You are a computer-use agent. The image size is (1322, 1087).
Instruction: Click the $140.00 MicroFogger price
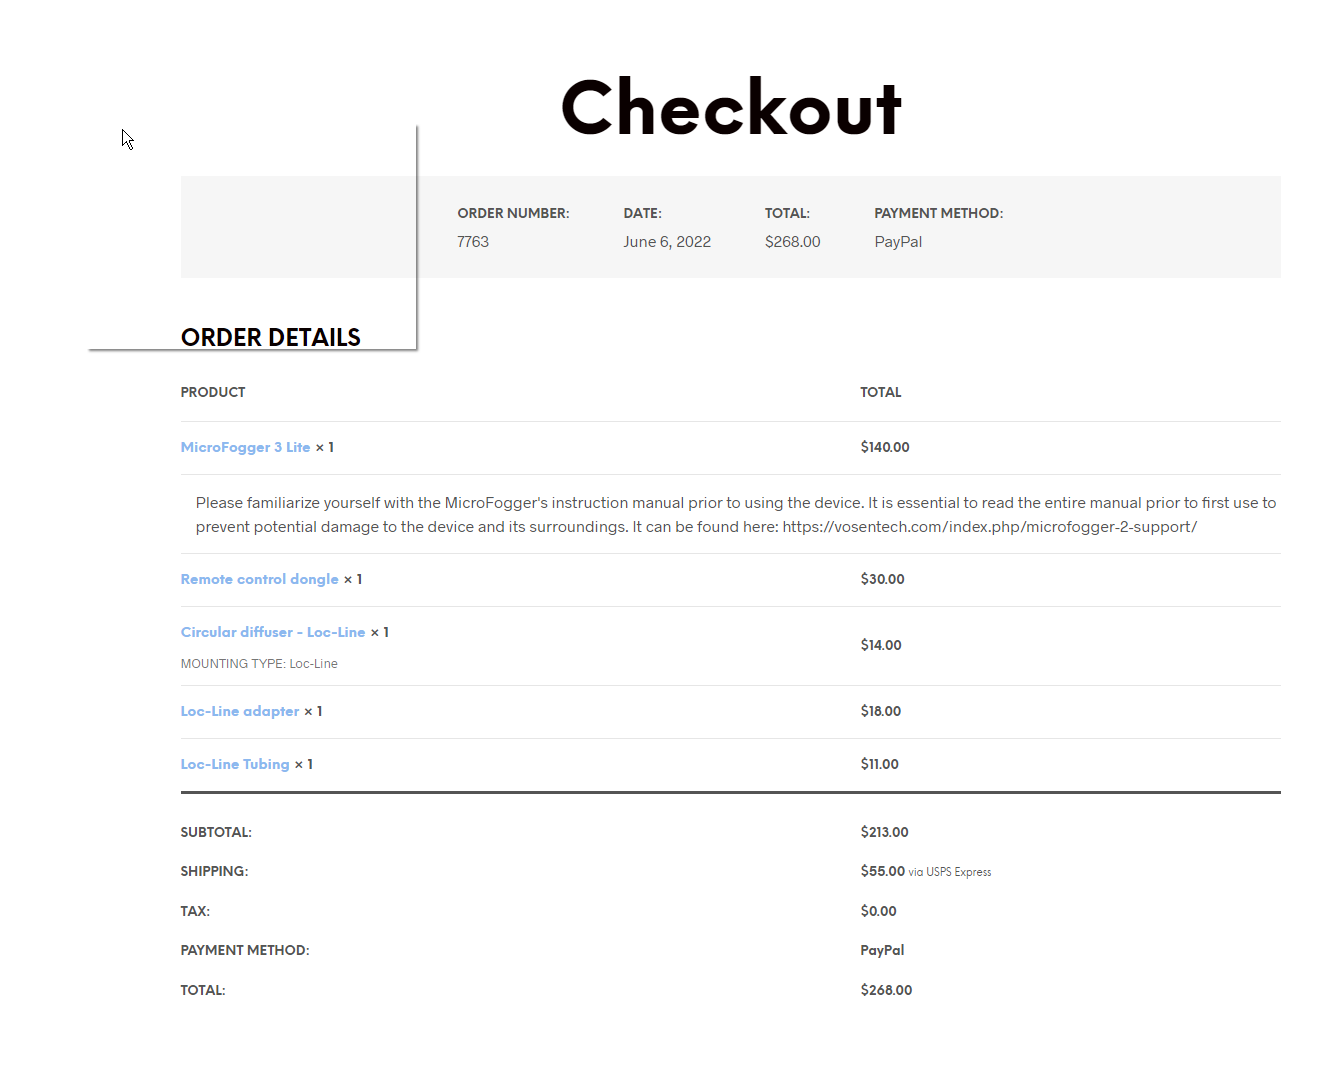(885, 447)
